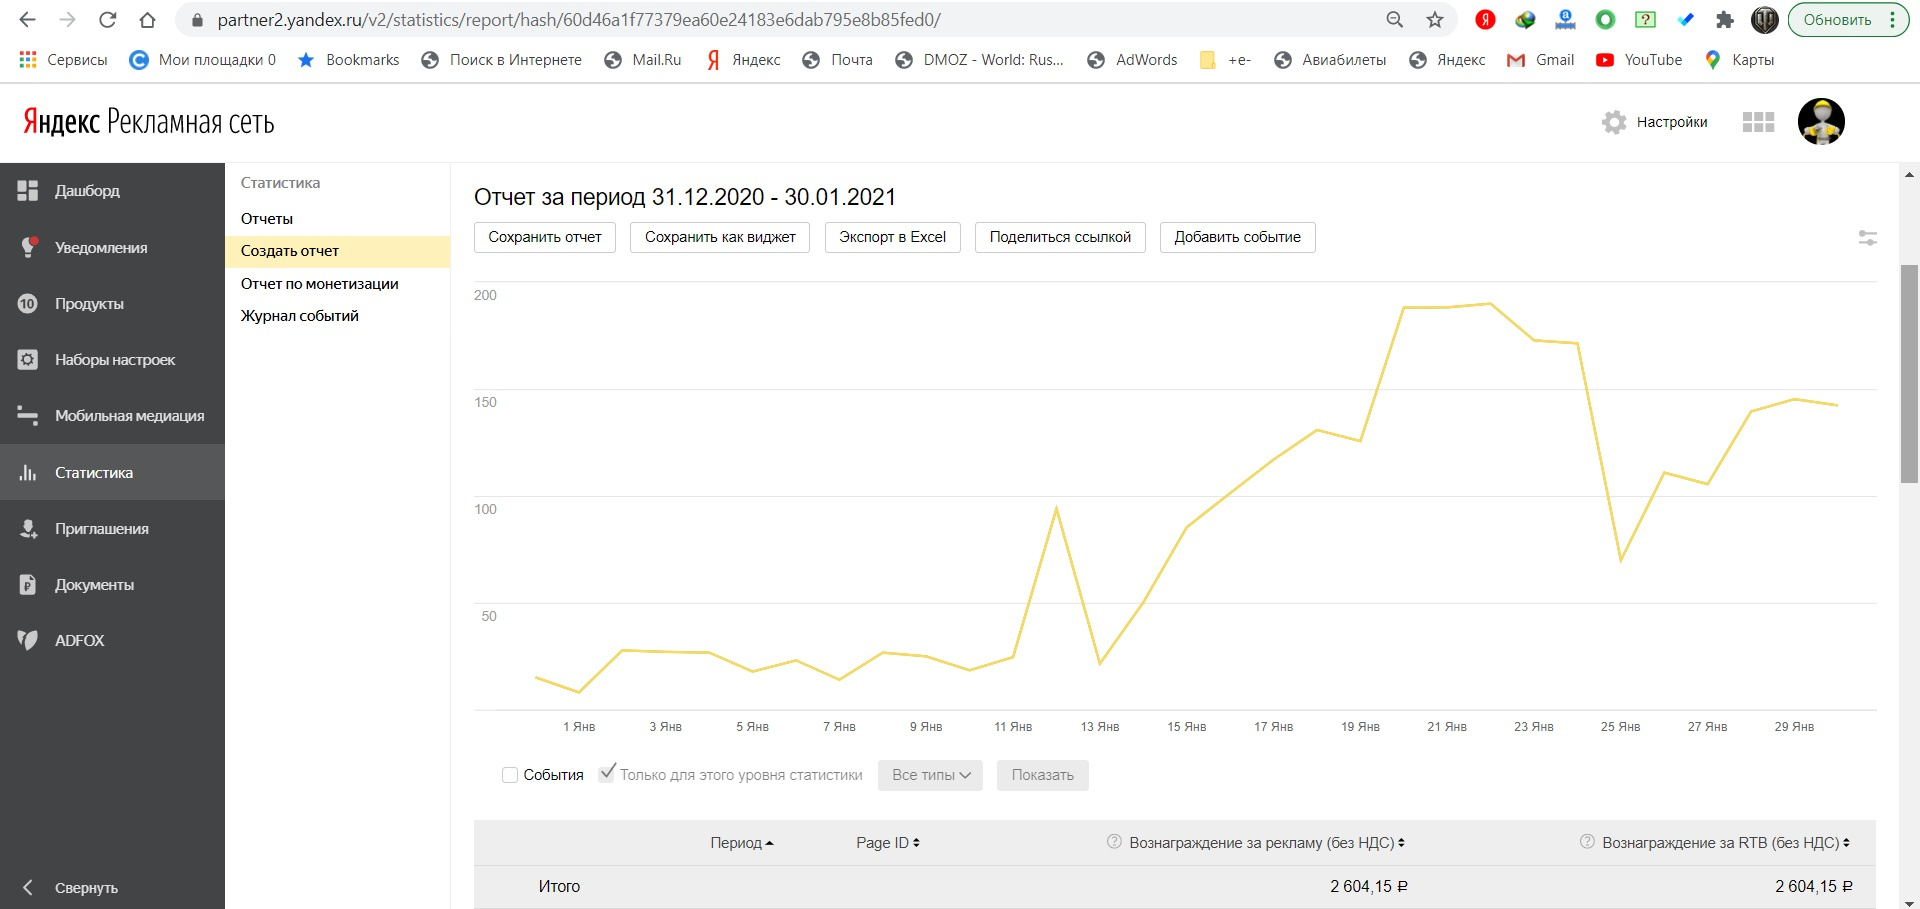1920x909 pixels.
Task: Click help icon beside 'Вознаграждение за рекламу'
Action: click(x=1114, y=842)
